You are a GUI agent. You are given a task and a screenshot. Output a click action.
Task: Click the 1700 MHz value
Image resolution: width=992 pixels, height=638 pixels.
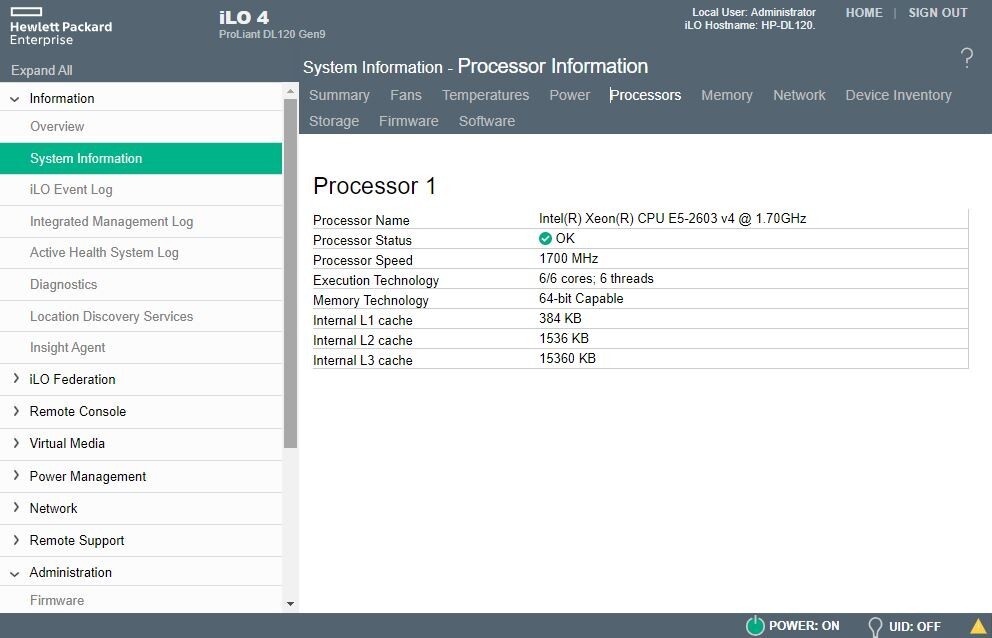[568, 258]
